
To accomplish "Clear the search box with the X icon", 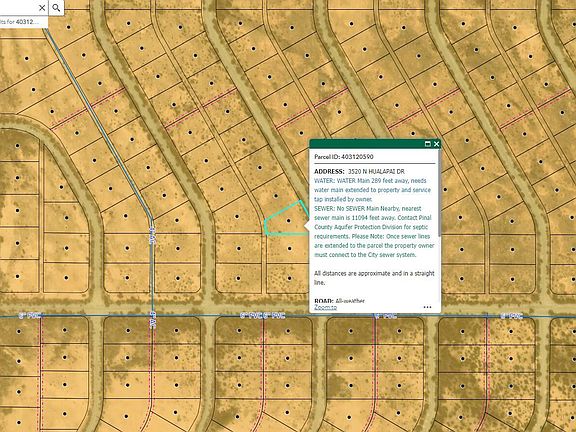I will click(42, 8).
